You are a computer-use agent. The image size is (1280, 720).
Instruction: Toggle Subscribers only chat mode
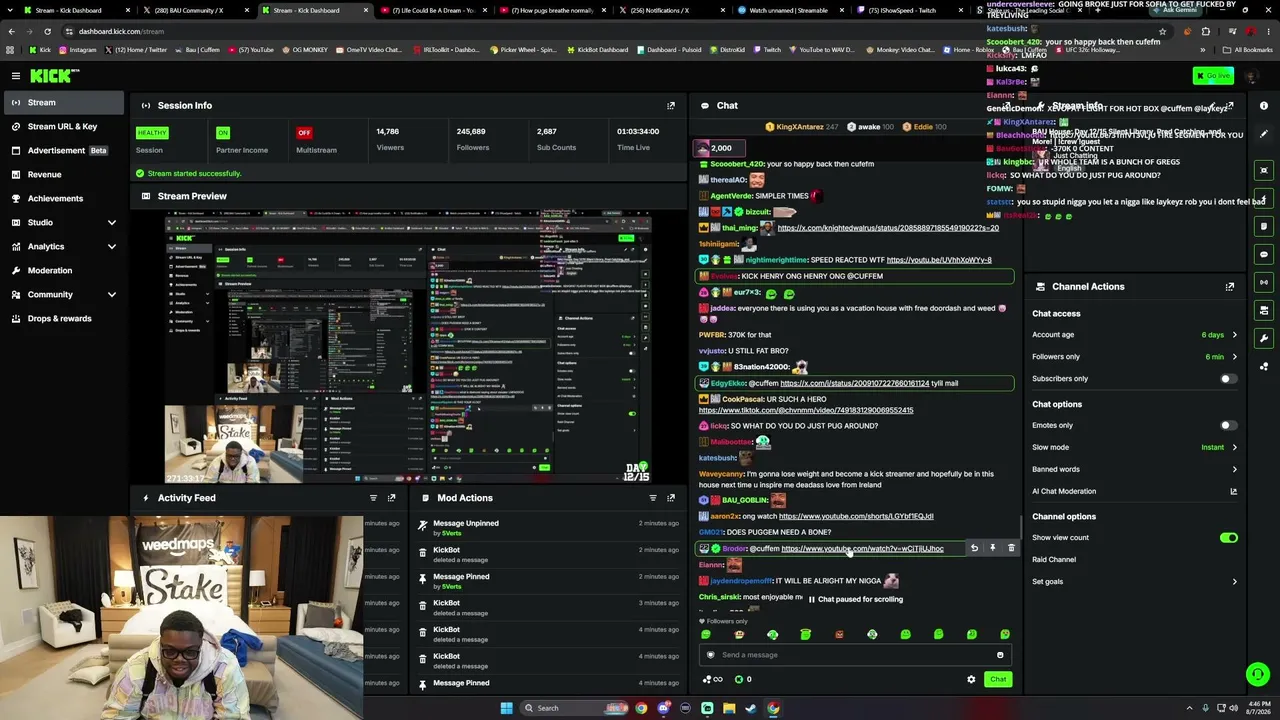pos(1228,379)
